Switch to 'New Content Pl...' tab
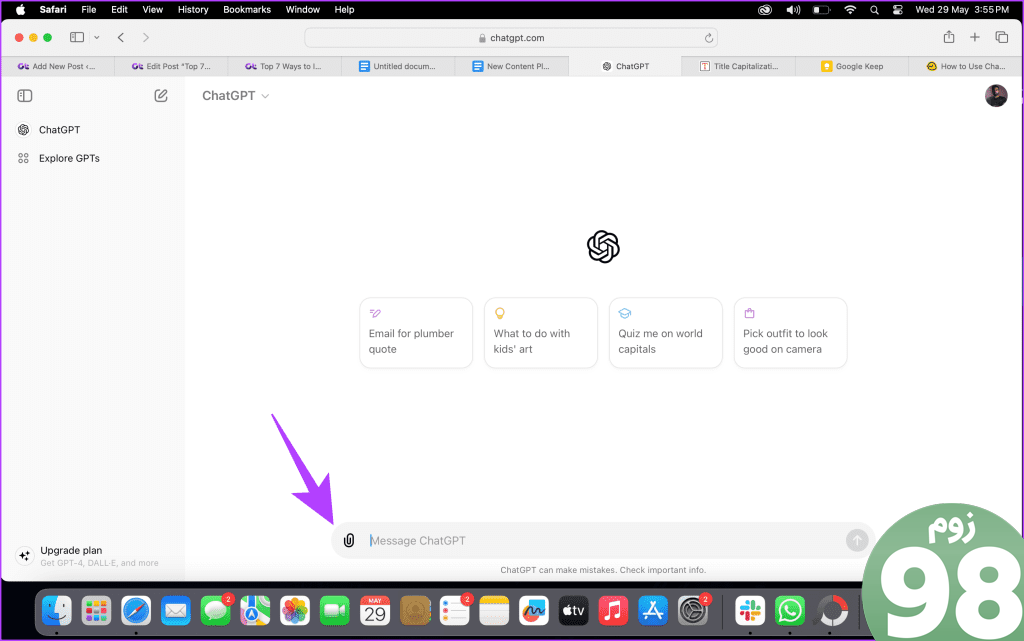The height and width of the screenshot is (641, 1024). click(x=511, y=66)
